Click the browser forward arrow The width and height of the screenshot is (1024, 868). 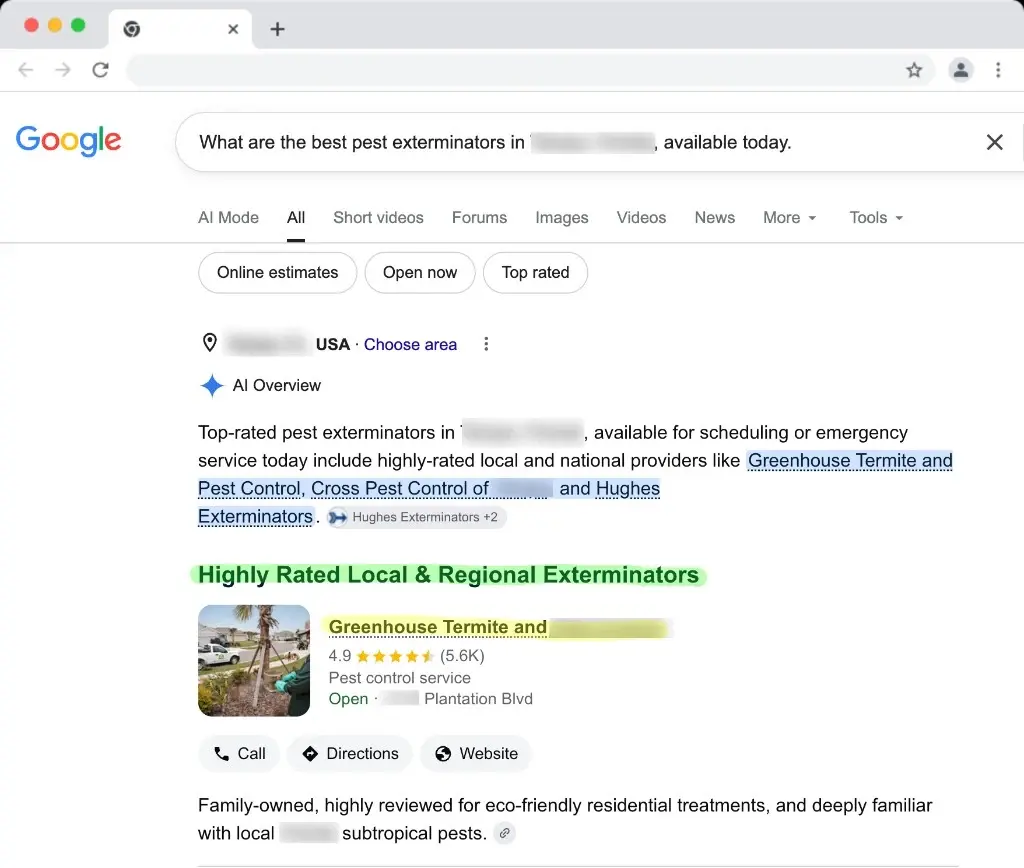63,70
